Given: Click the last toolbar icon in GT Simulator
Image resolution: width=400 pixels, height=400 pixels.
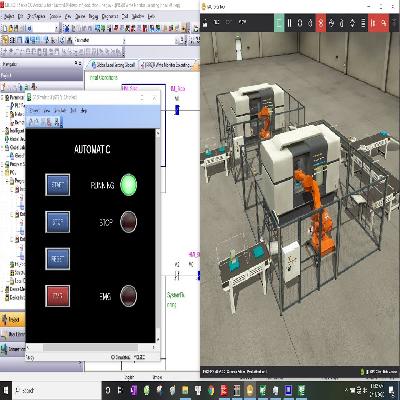Looking at the screenshot, I should (57, 122).
